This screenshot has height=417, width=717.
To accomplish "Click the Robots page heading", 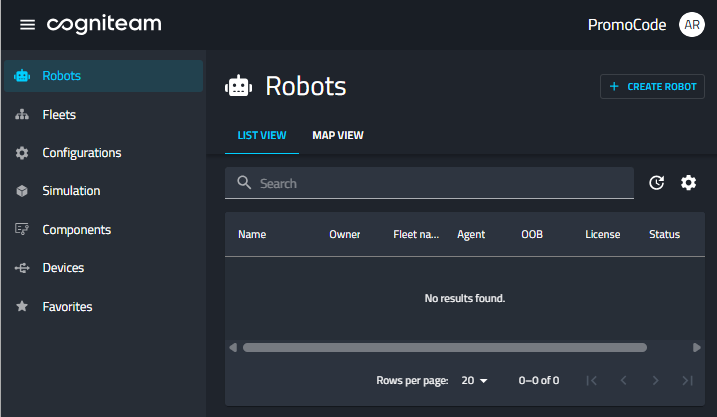I will (305, 86).
